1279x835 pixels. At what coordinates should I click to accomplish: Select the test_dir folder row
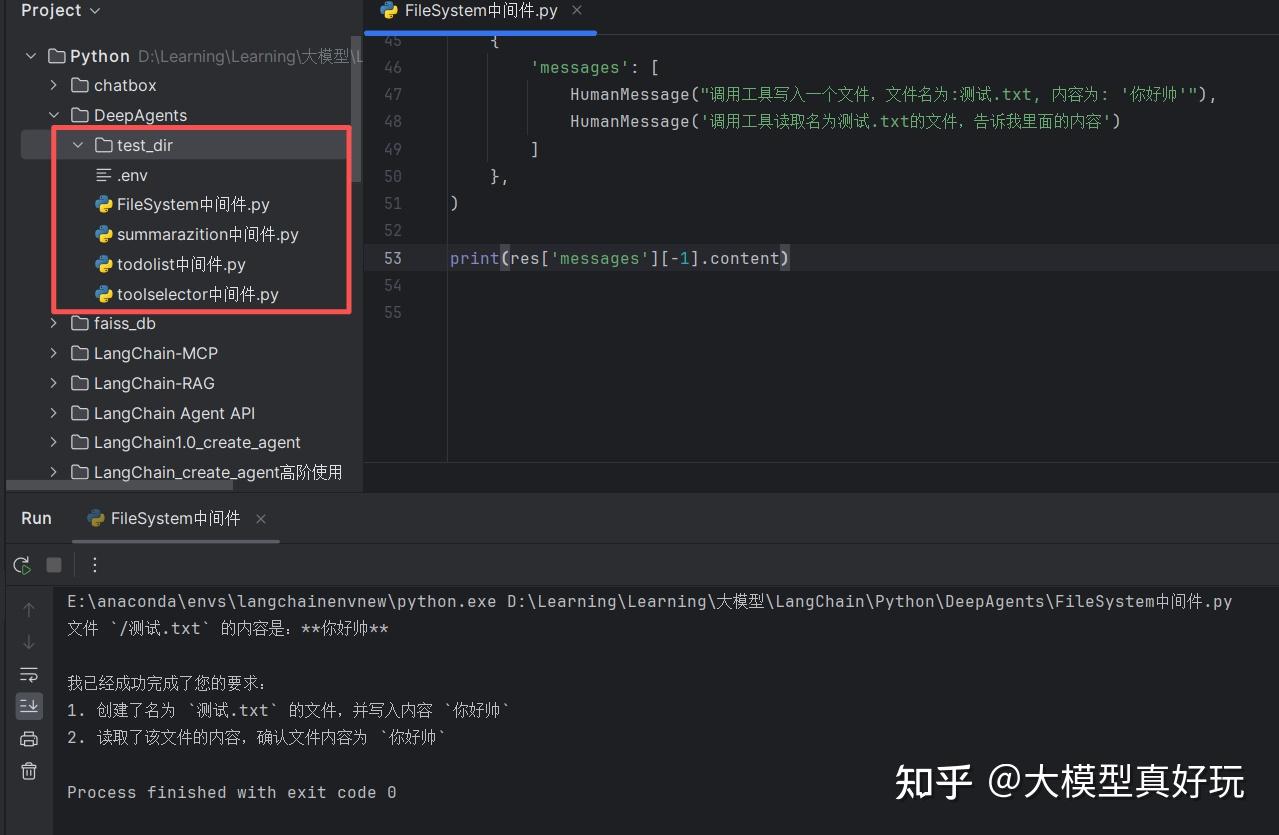pos(186,146)
